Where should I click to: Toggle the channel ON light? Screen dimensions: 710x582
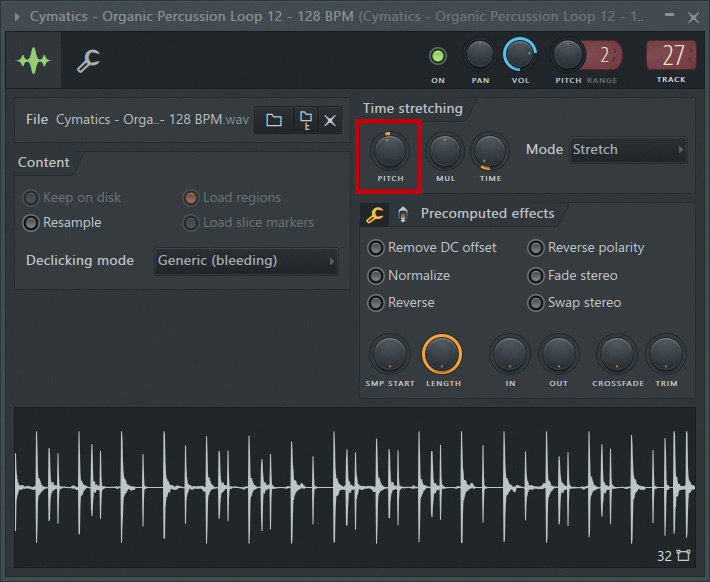tap(437, 56)
